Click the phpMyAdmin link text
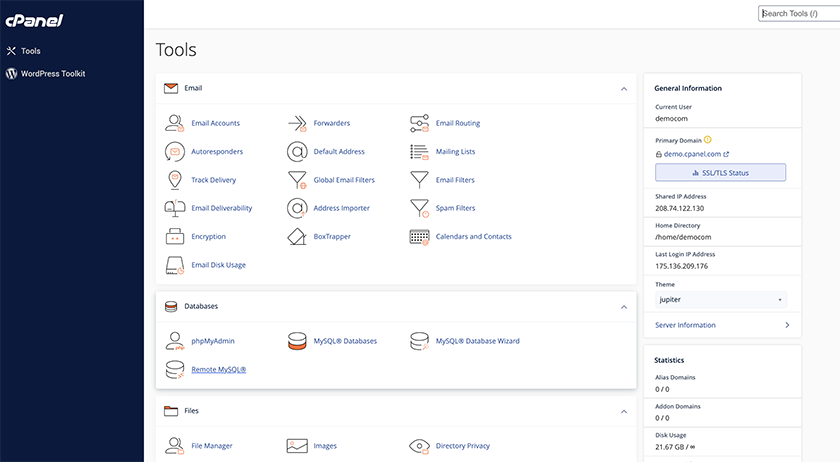The width and height of the screenshot is (840, 462). tap(213, 341)
